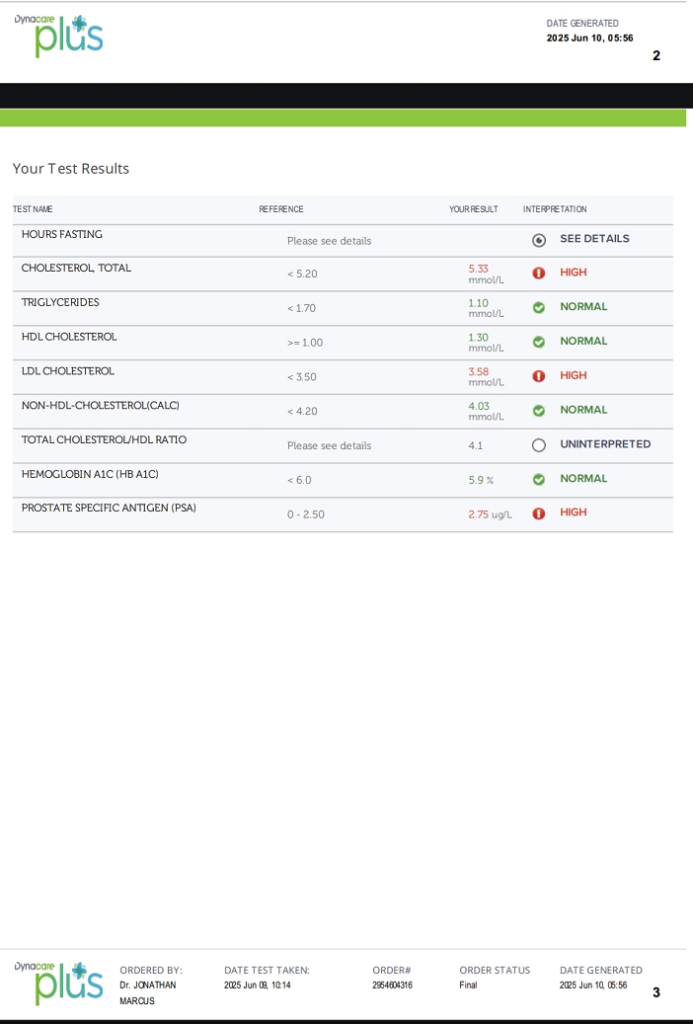Screen dimensions: 693x1024
Task: Click the Interpretation column header
Action: pos(555,209)
